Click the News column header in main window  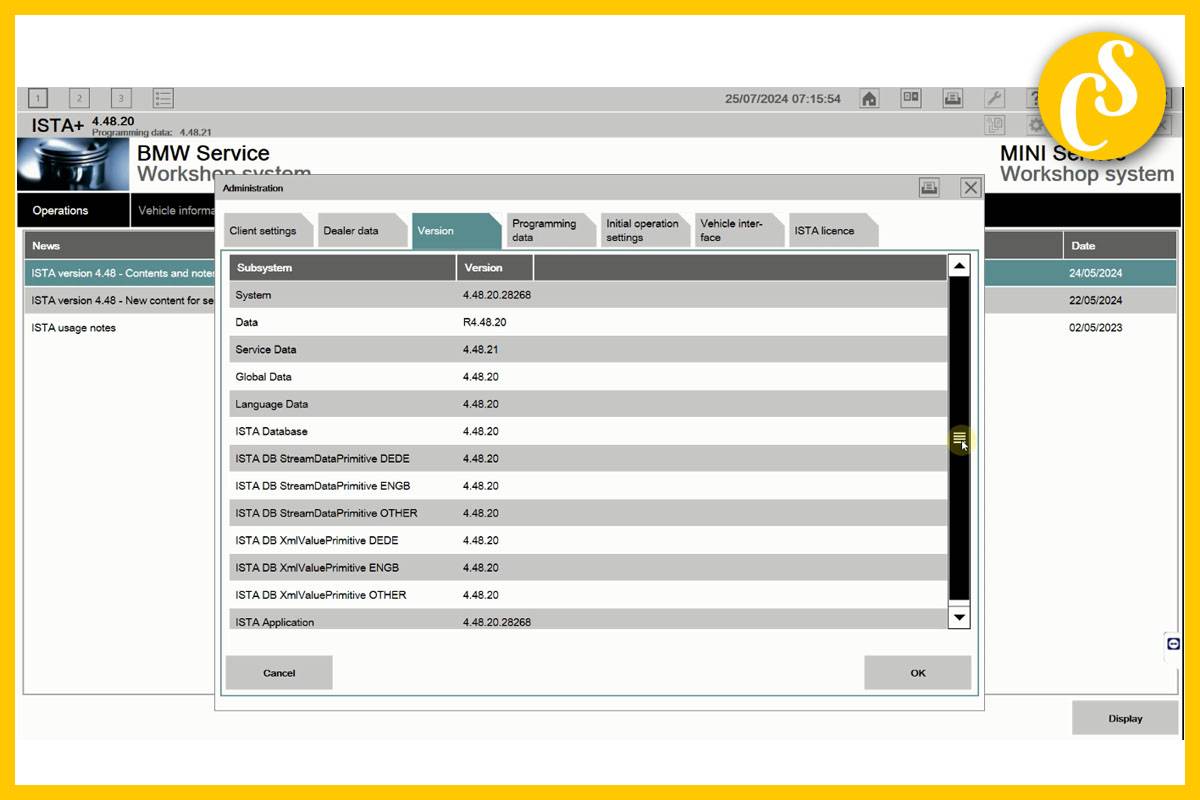[x=120, y=246]
